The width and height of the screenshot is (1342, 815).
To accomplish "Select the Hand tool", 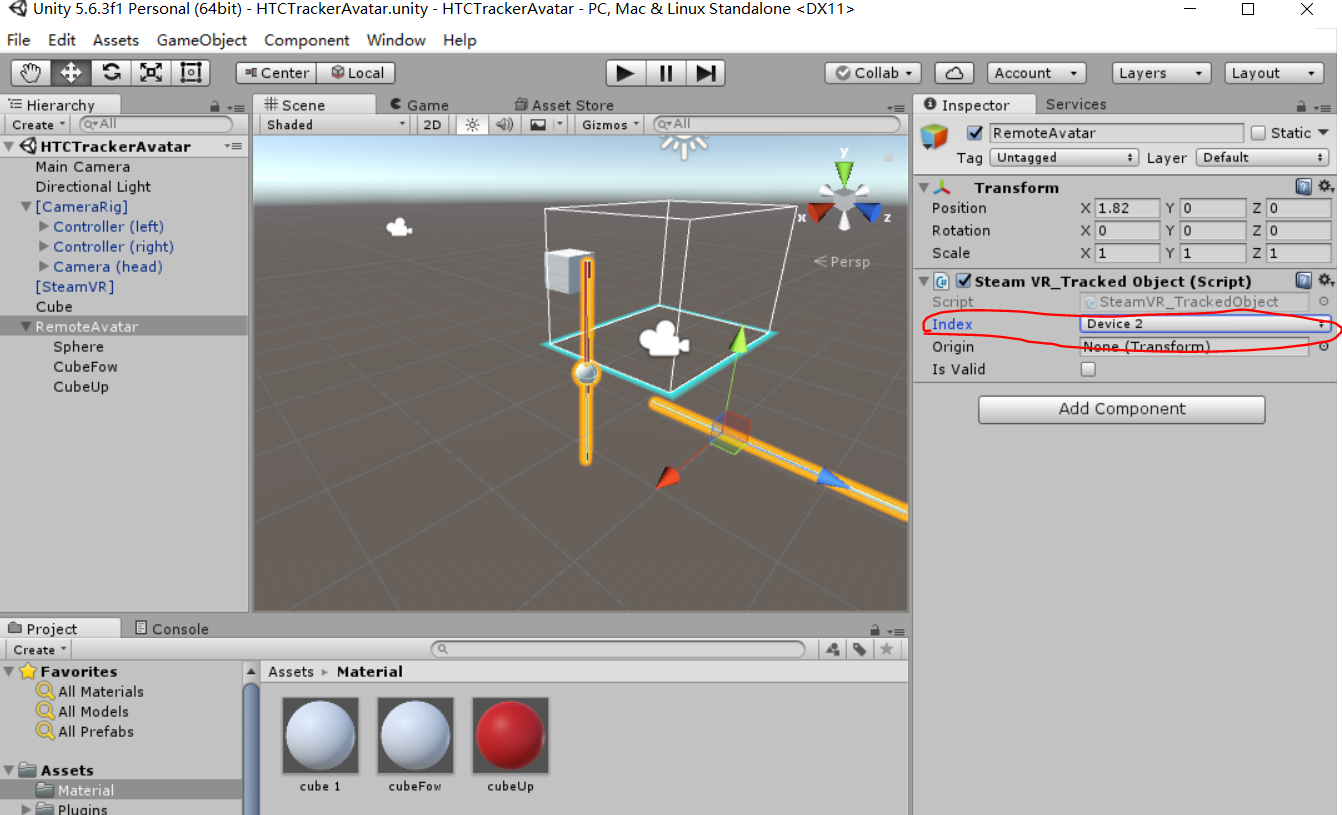I will (x=31, y=73).
